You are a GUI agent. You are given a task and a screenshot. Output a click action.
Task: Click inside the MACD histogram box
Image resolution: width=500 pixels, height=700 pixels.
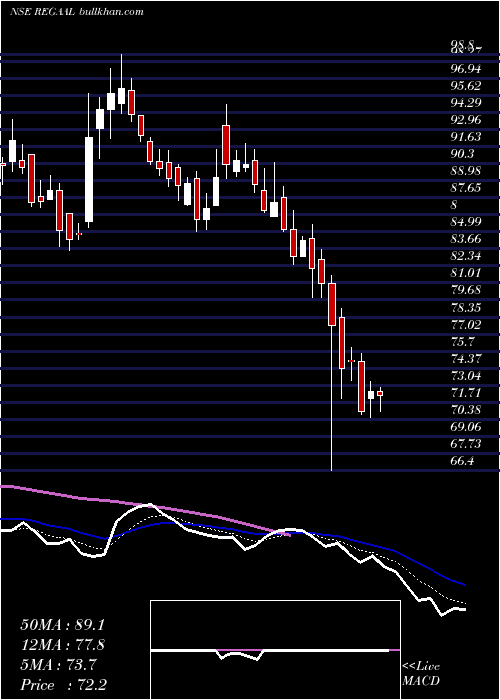coord(275,650)
